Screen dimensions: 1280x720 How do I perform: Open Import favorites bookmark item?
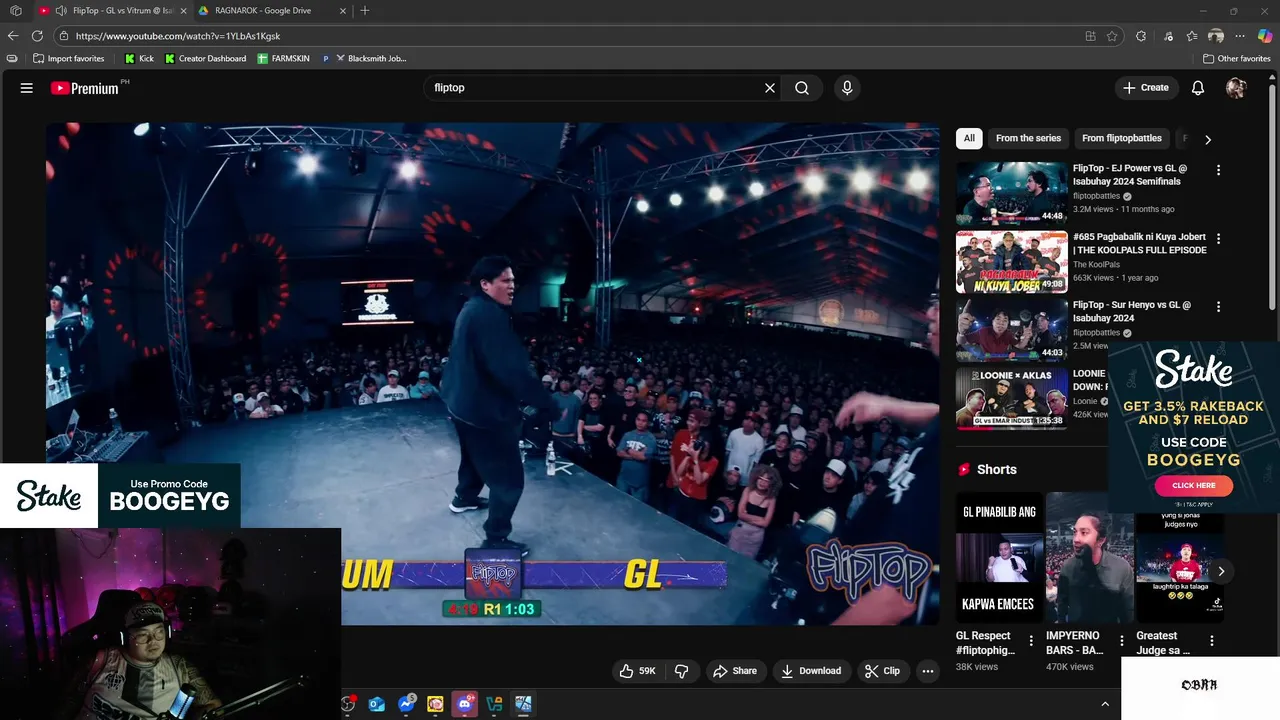click(x=68, y=58)
